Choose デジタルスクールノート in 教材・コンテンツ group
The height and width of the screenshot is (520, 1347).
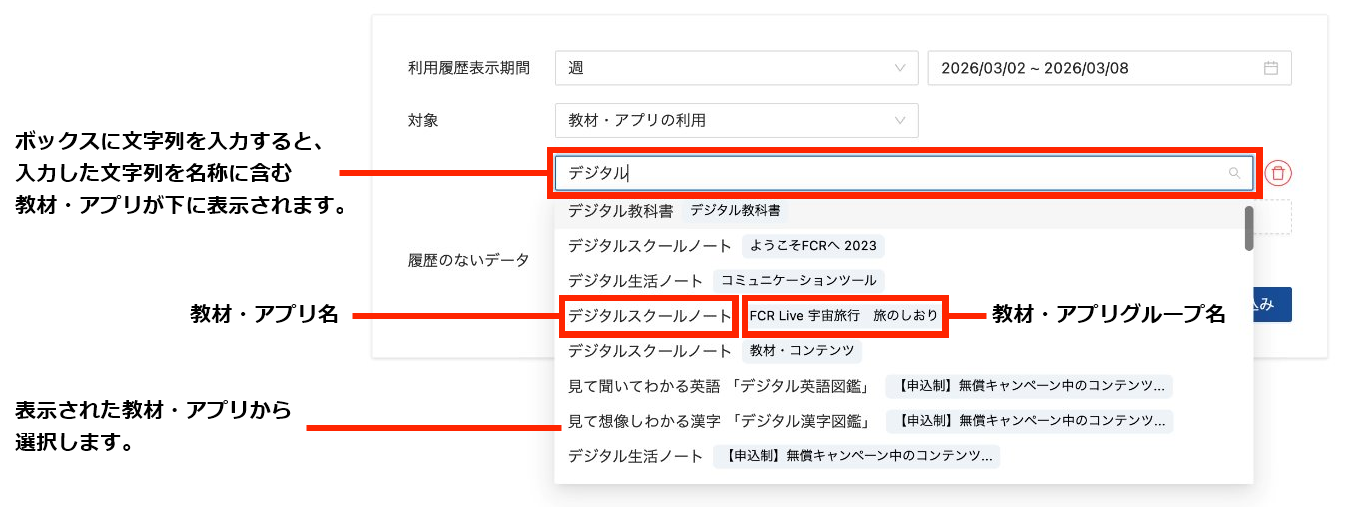point(650,351)
